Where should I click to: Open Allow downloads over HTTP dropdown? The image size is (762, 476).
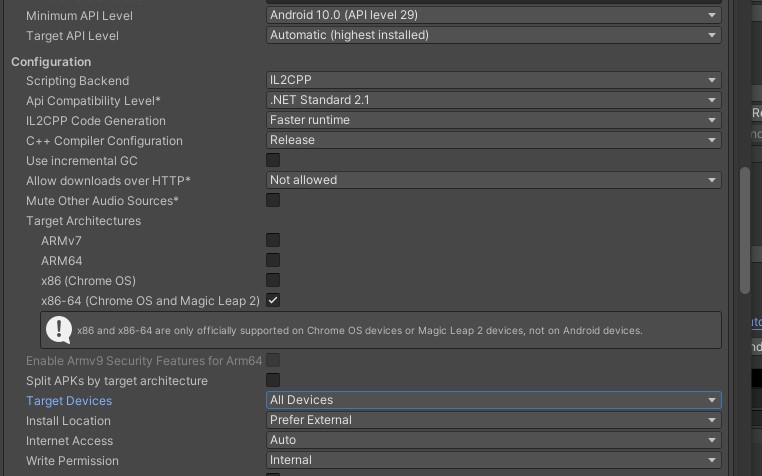(x=493, y=180)
